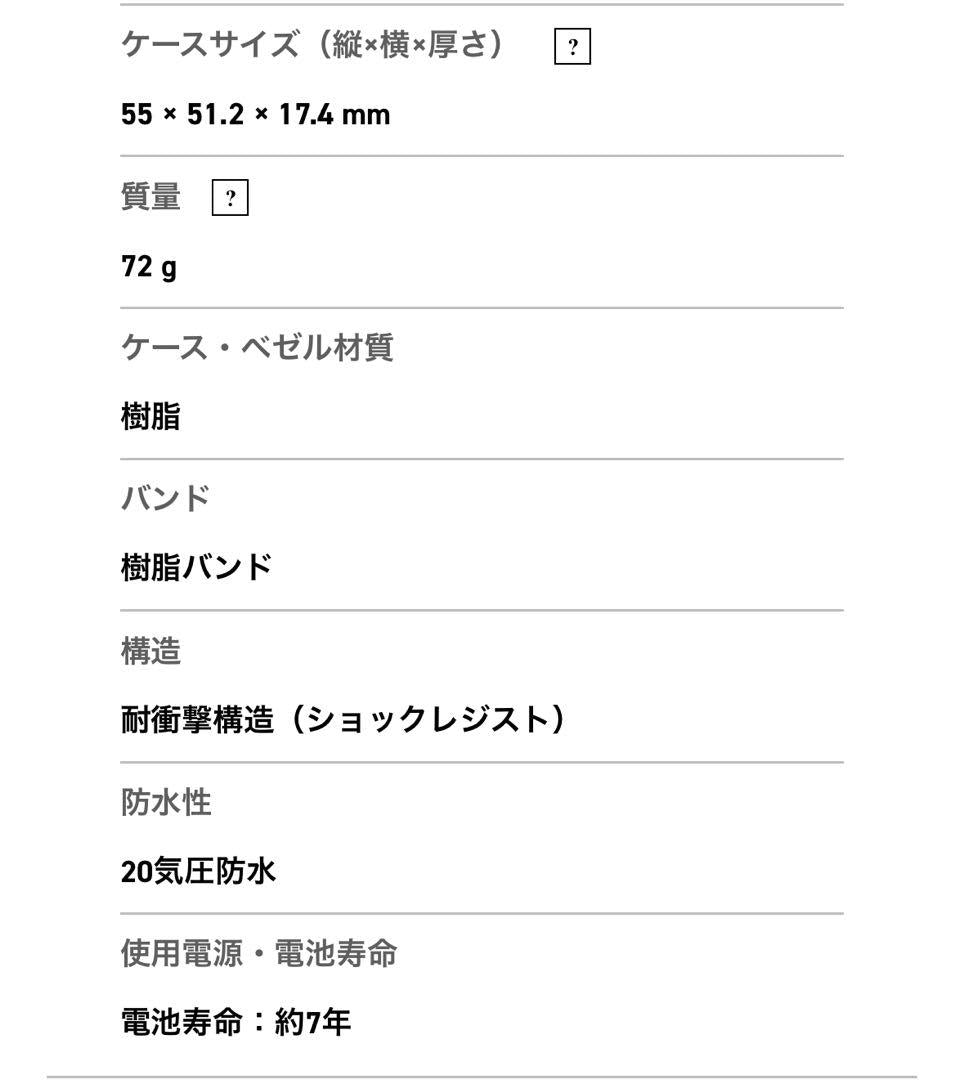Click the 質量 spec label

tap(151, 197)
